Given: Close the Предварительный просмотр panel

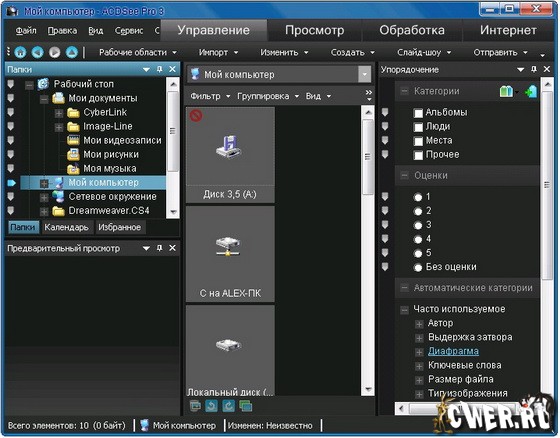Looking at the screenshot, I should [x=172, y=248].
